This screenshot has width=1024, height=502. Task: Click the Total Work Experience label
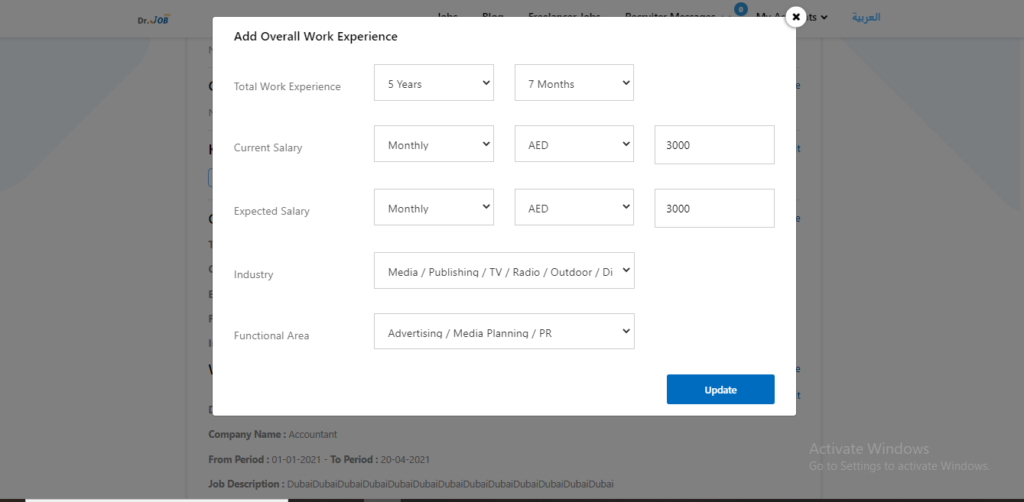tap(287, 86)
